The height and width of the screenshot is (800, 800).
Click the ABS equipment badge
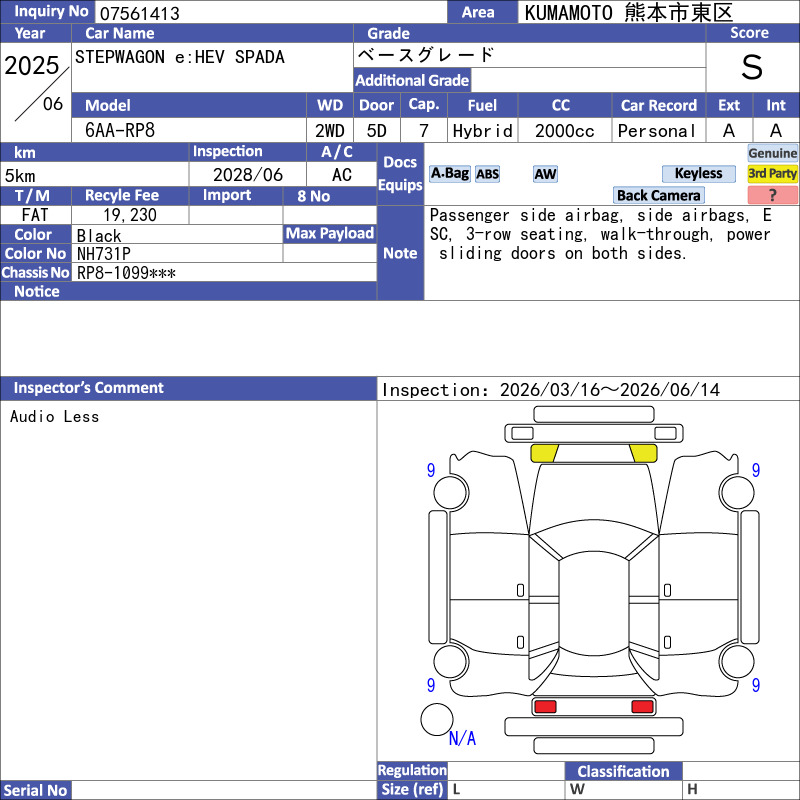pos(487,174)
